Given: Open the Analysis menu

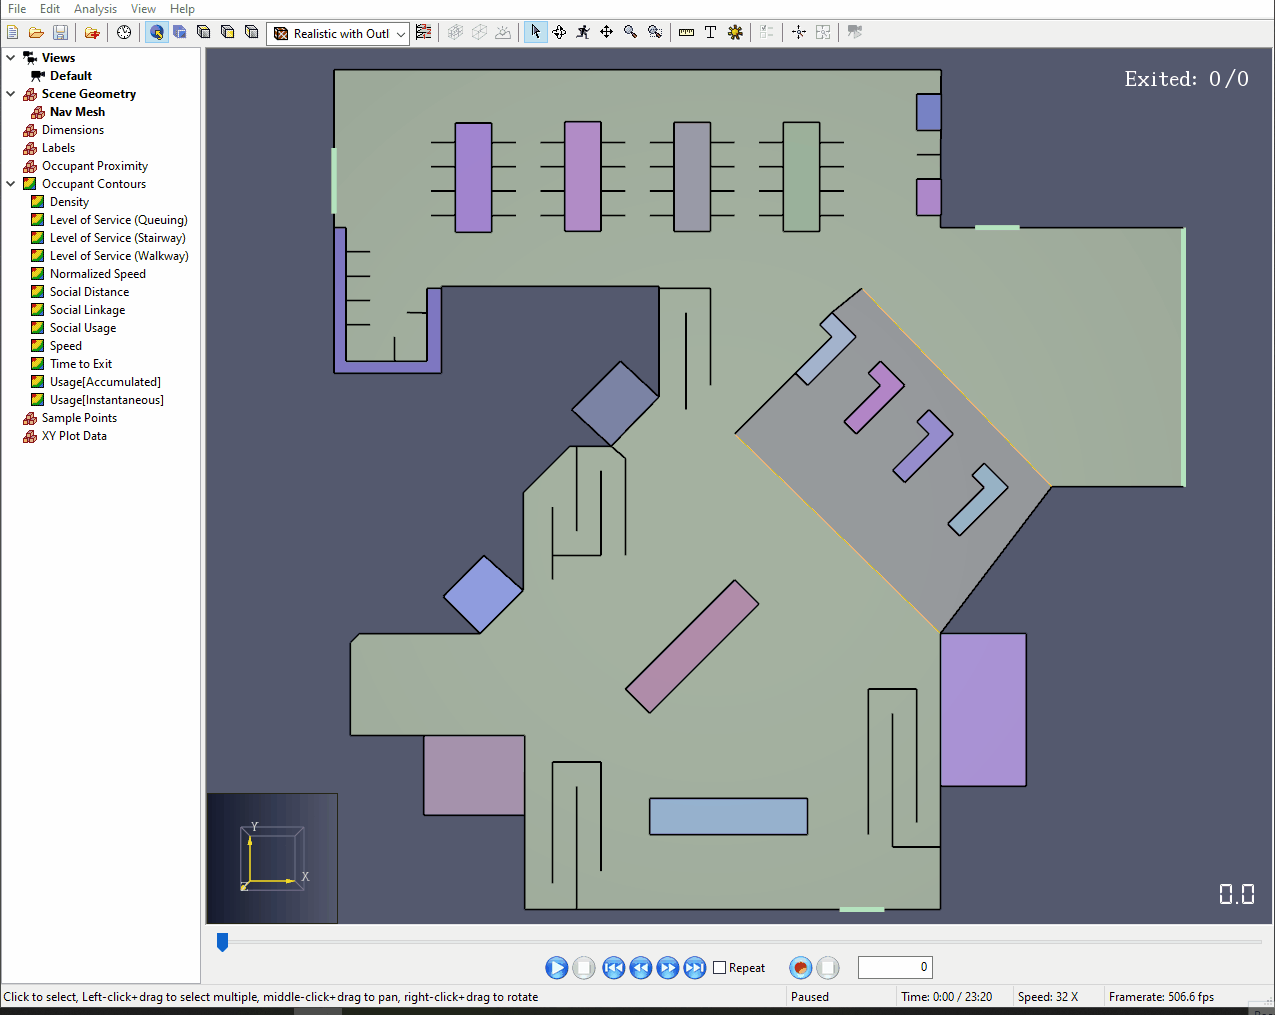Looking at the screenshot, I should point(95,8).
